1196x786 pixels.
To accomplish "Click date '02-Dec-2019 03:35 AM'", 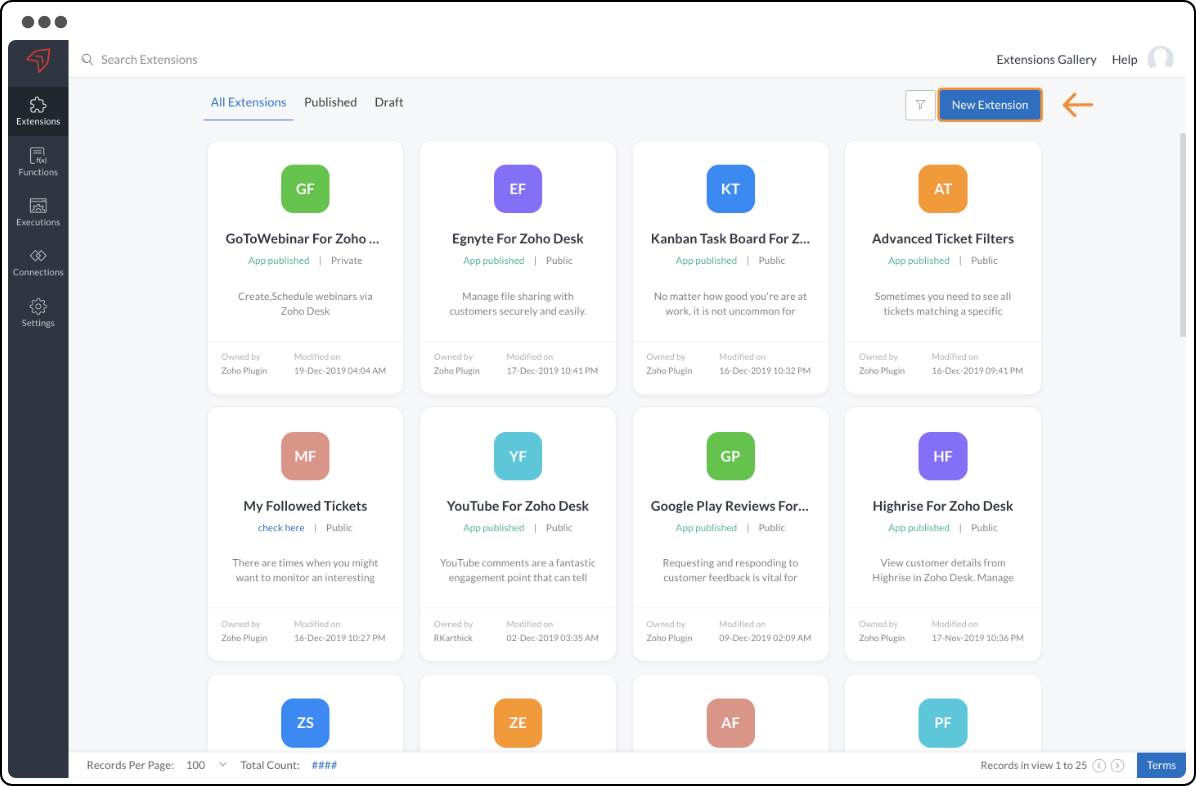I will point(552,638).
